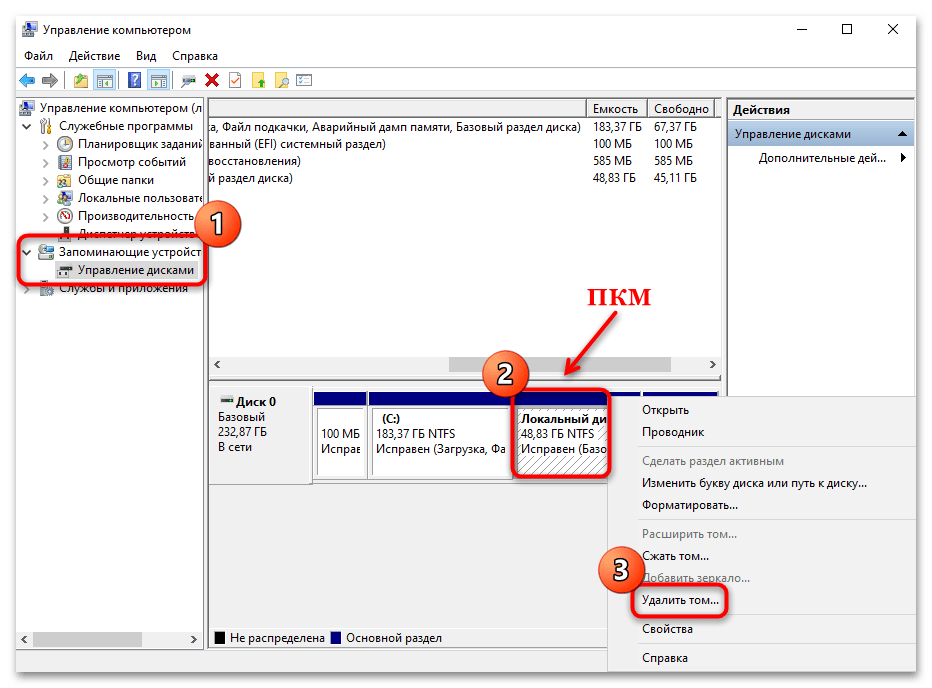Choose Справка in context menu
932x688 pixels.
point(665,658)
